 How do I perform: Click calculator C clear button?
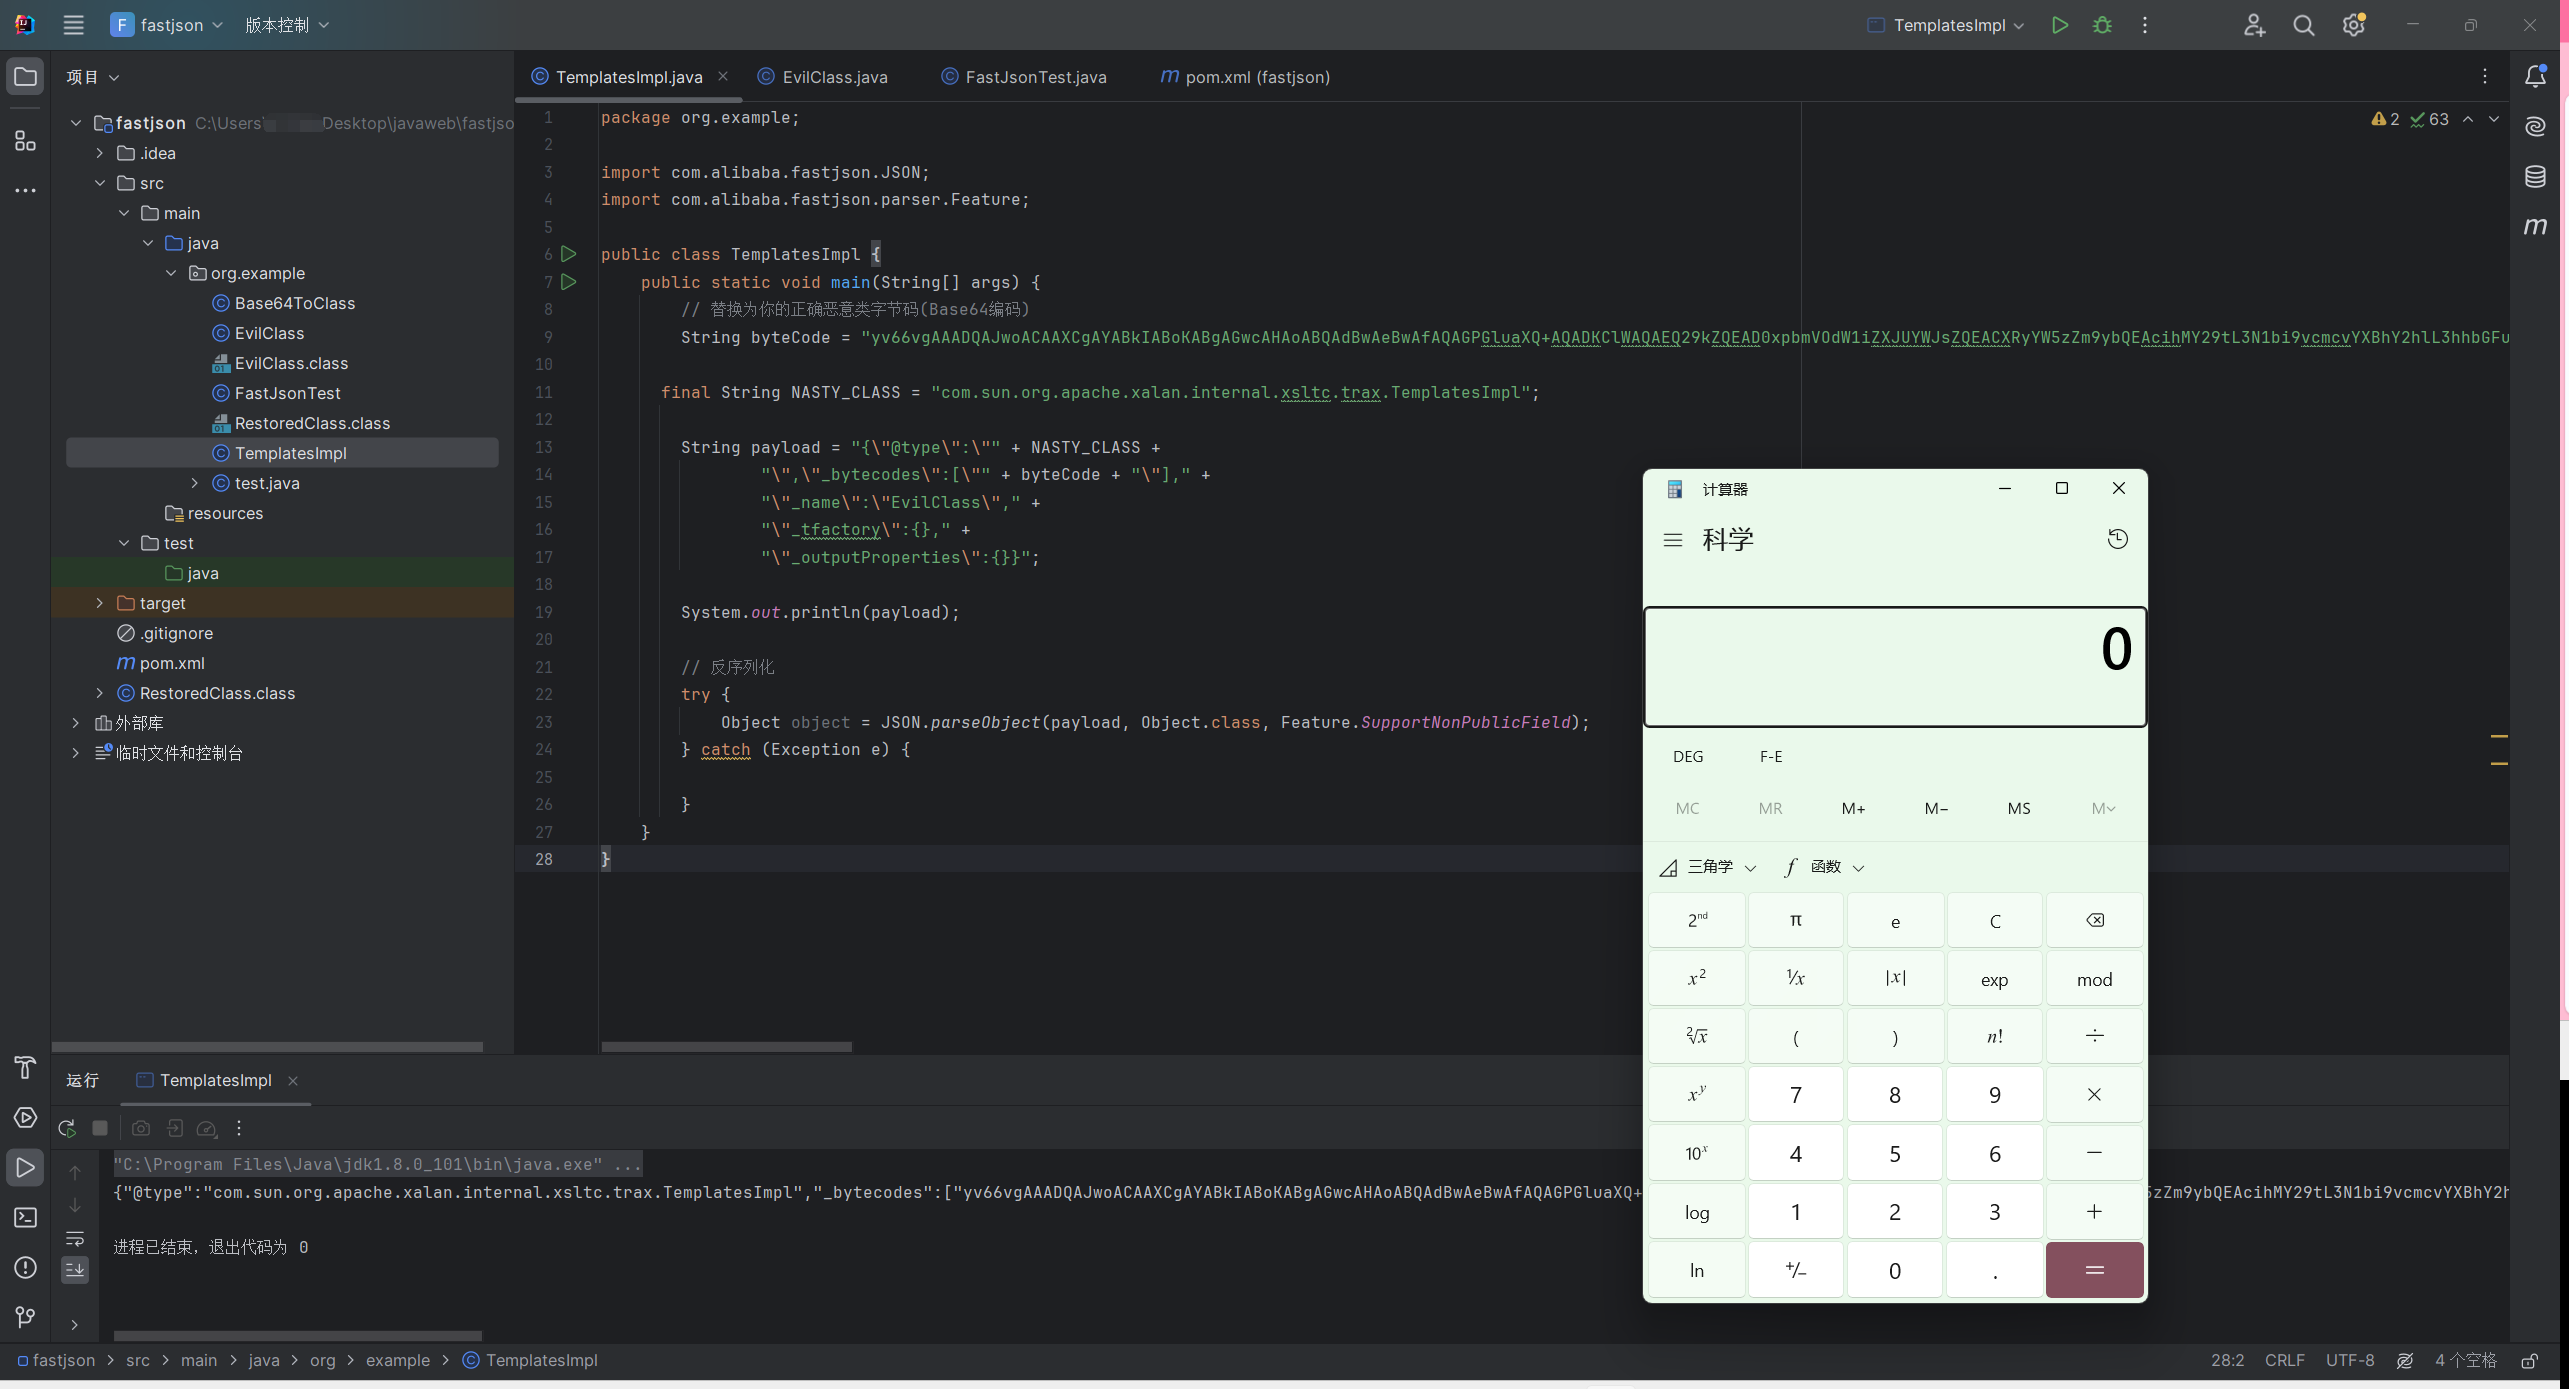1994,920
